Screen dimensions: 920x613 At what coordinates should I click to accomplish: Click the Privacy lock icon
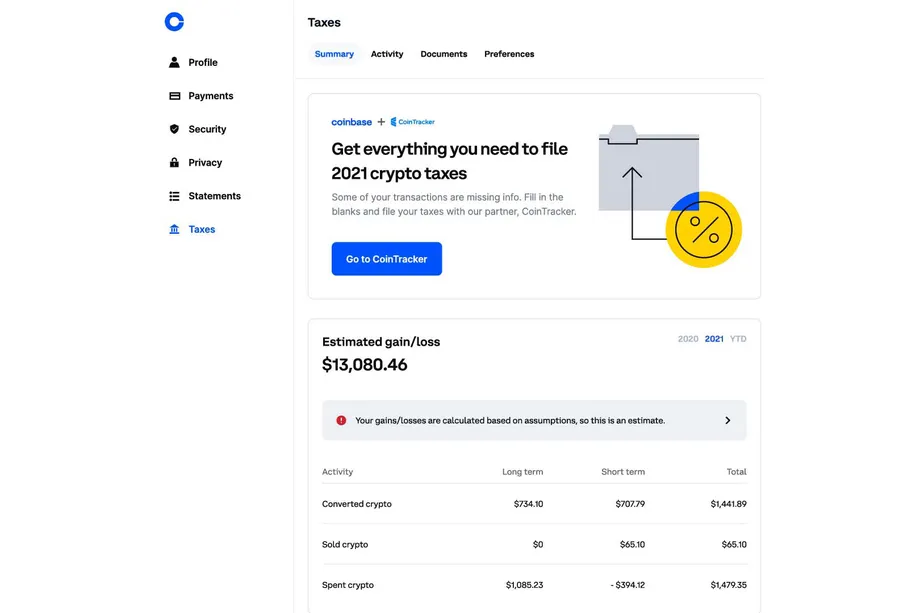pyautogui.click(x=174, y=162)
